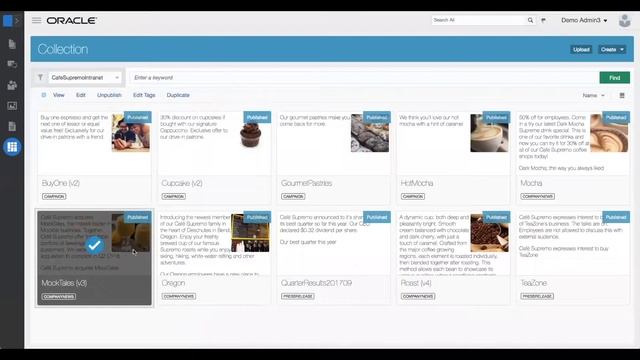Open the CafeSupremoIntranet collection dropdown
Screen dimensions: 640x360
(x=85, y=78)
